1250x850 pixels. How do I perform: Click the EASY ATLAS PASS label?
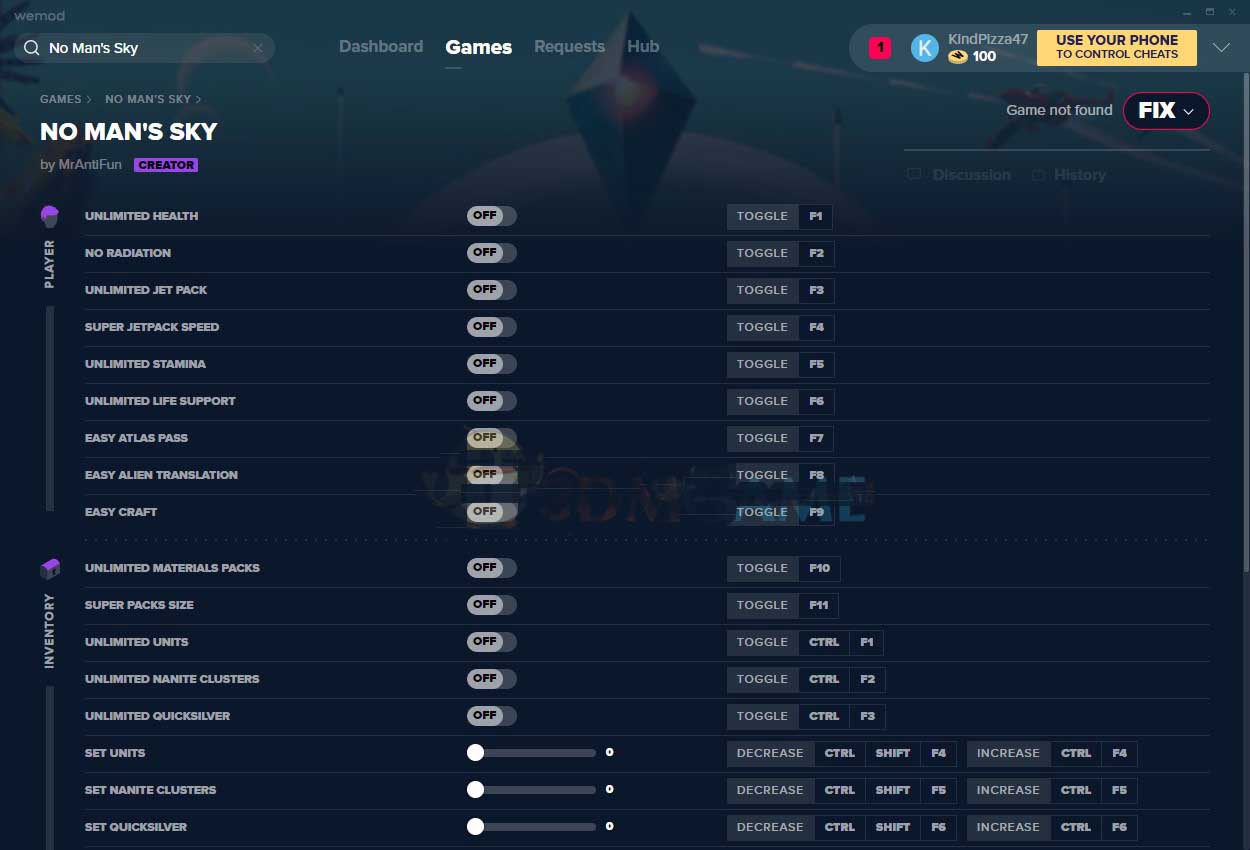point(136,438)
